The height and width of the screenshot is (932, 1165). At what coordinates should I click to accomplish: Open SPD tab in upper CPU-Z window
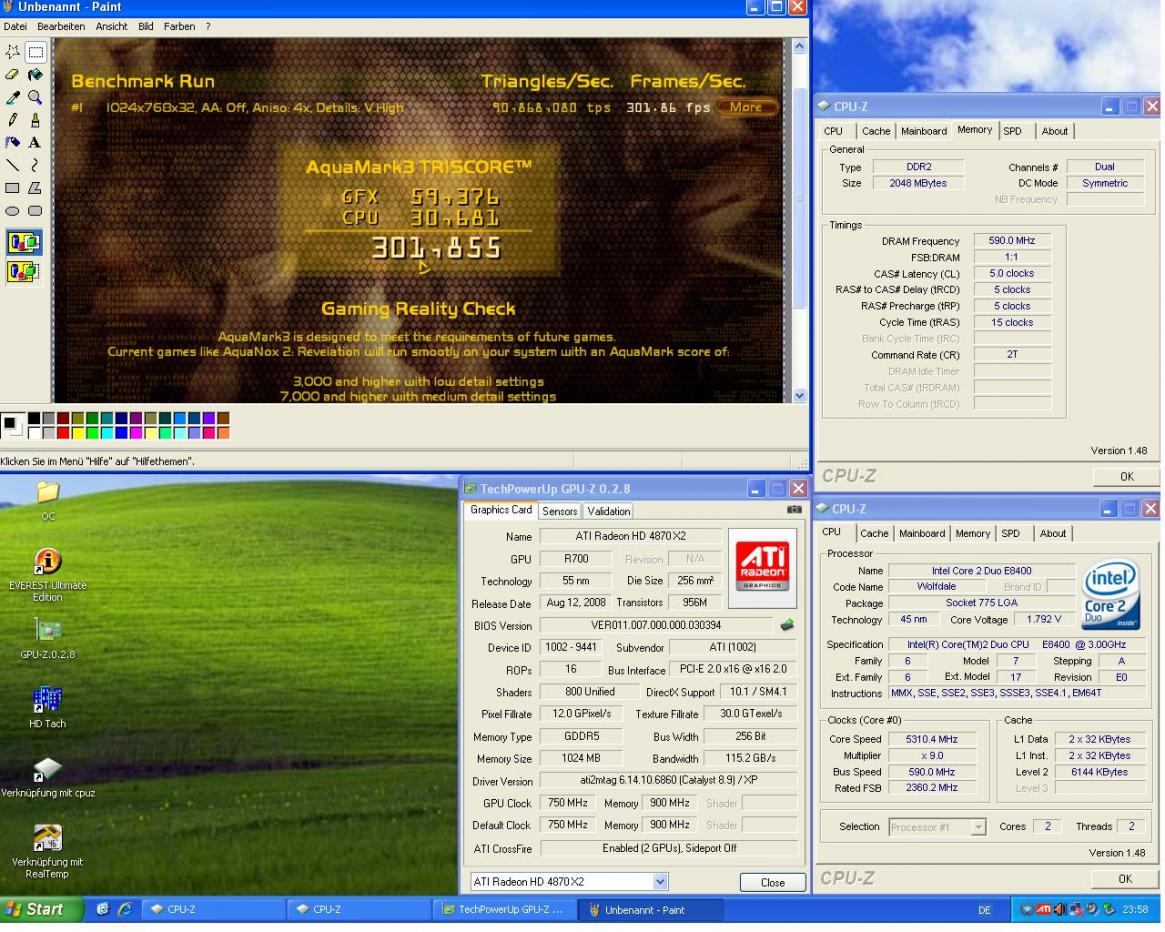[x=1013, y=131]
